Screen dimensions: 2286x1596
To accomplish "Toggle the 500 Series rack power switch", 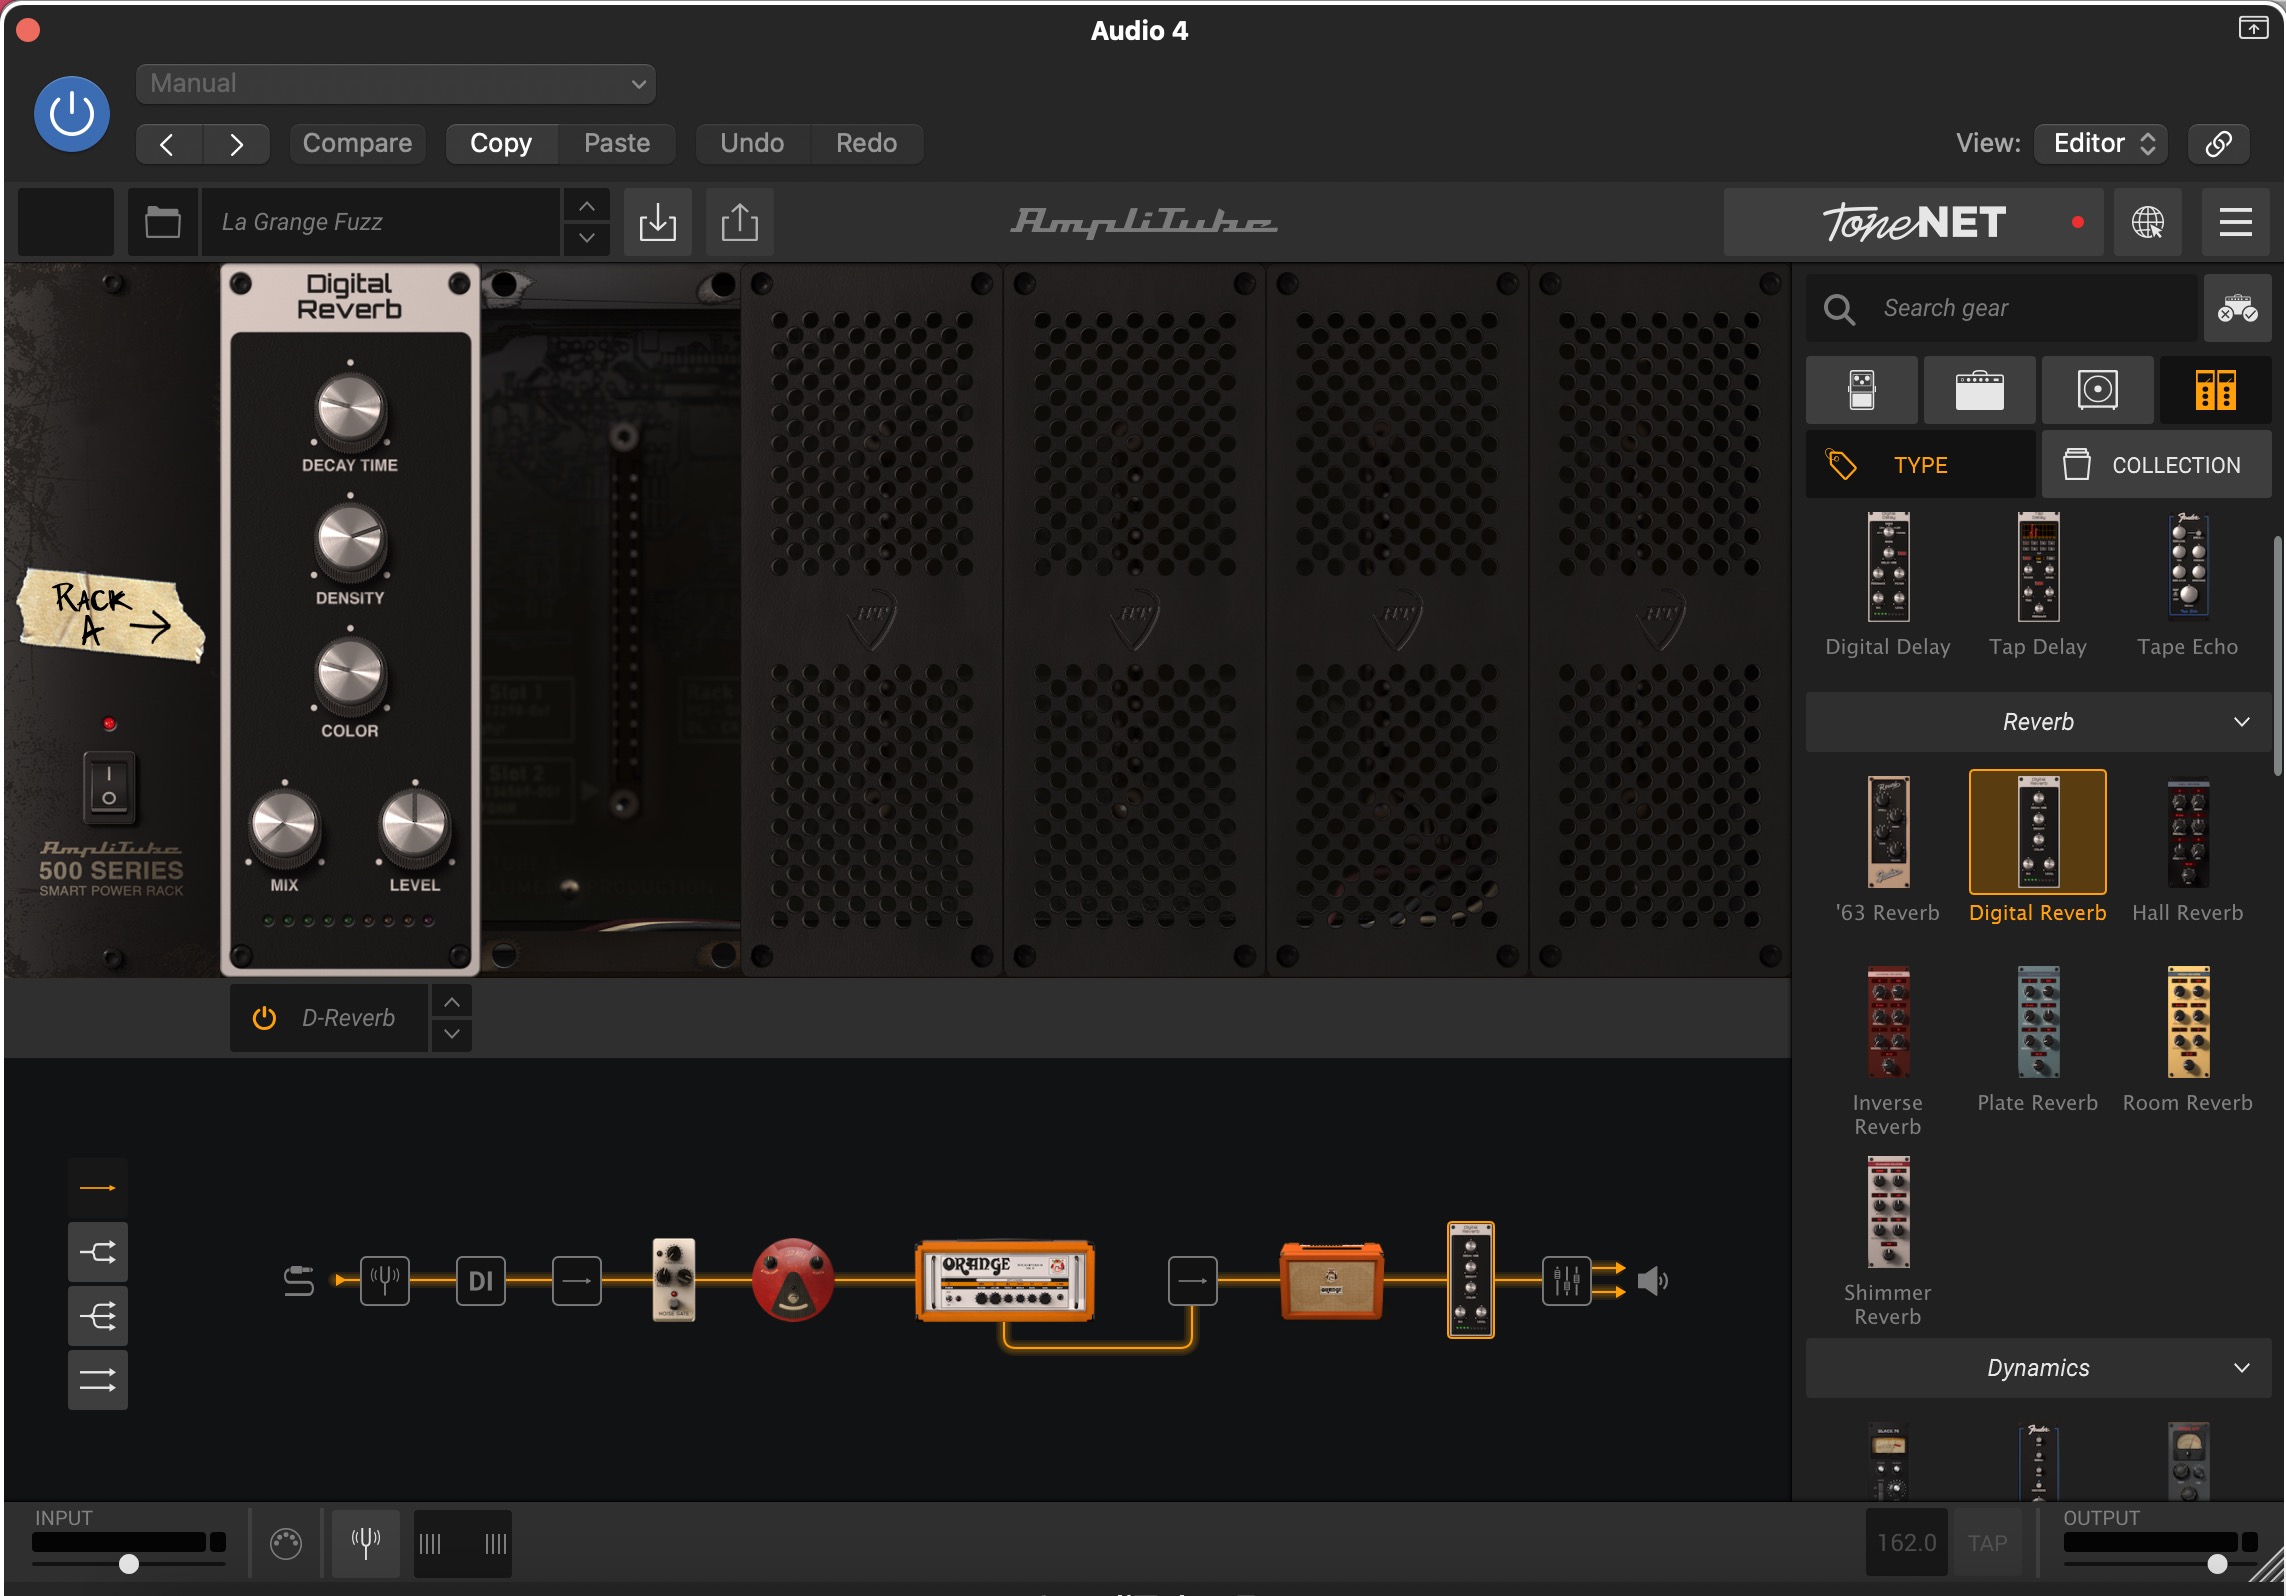I will [109, 786].
